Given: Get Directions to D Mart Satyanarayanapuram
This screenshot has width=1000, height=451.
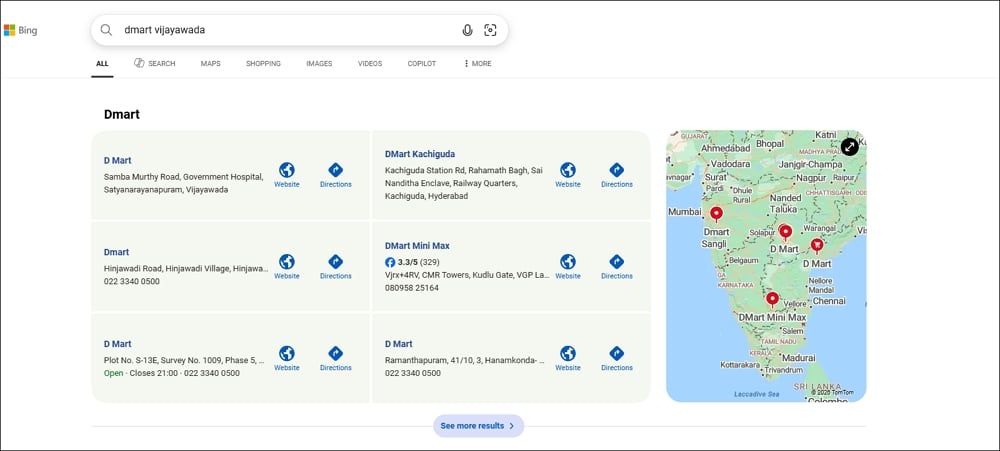Looking at the screenshot, I should click(335, 175).
